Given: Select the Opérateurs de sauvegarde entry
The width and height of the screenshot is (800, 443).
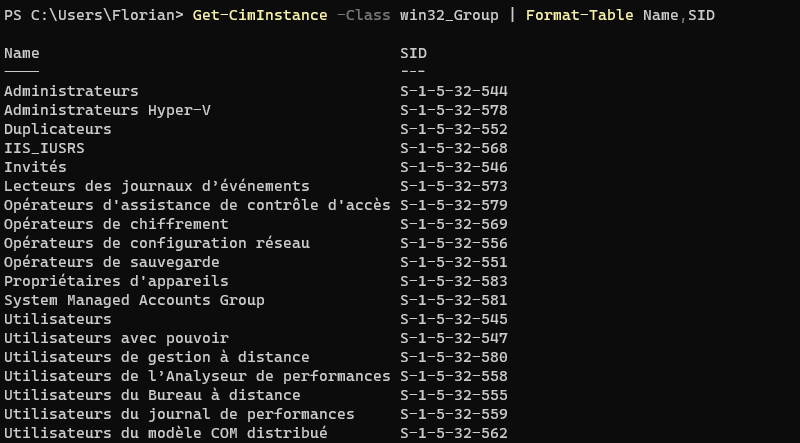Looking at the screenshot, I should 112,262.
